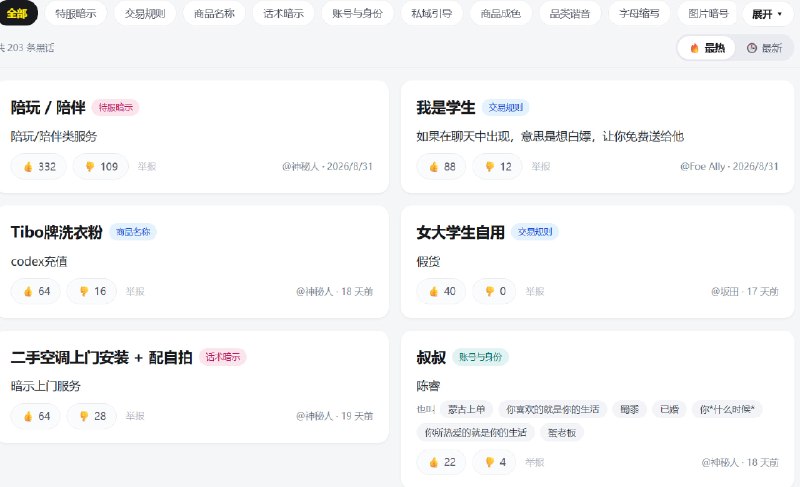Downvote the 二手空调上门安装 entry

point(92,416)
